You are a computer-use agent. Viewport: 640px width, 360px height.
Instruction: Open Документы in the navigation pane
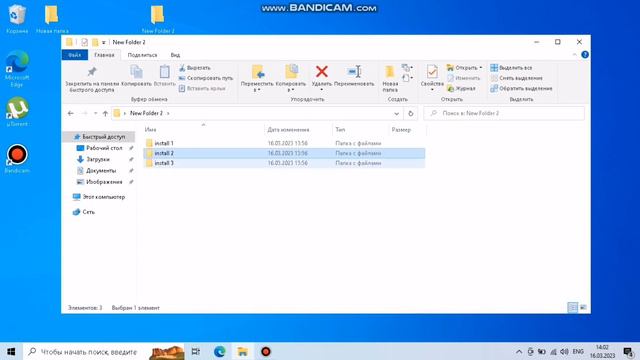pyautogui.click(x=100, y=171)
